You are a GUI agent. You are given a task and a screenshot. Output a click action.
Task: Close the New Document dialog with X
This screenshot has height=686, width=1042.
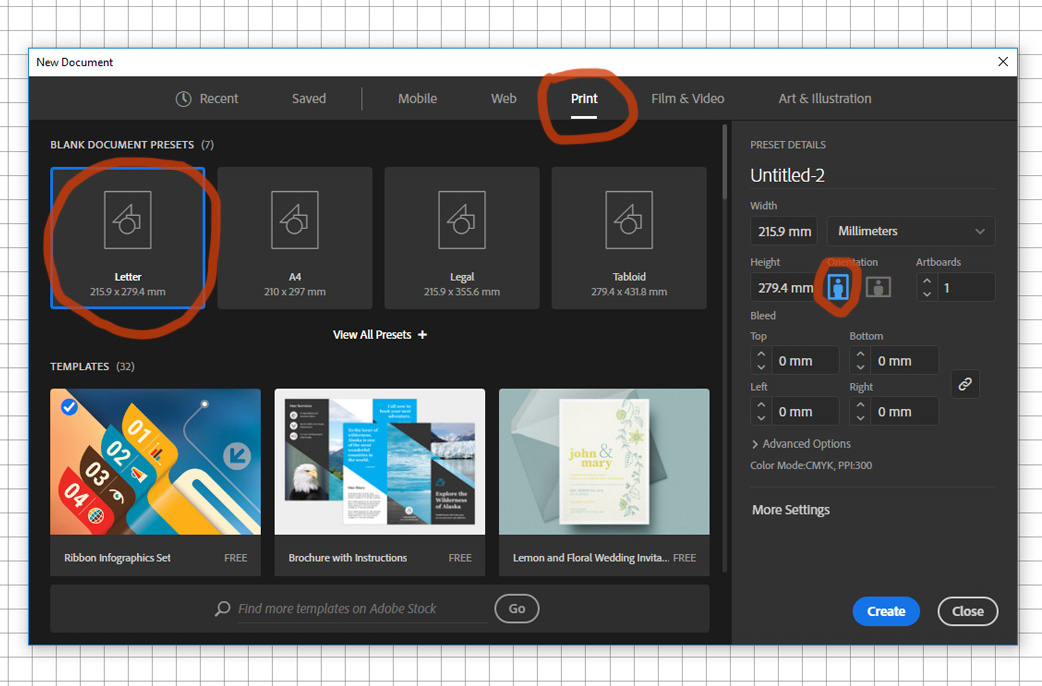pos(1003,62)
